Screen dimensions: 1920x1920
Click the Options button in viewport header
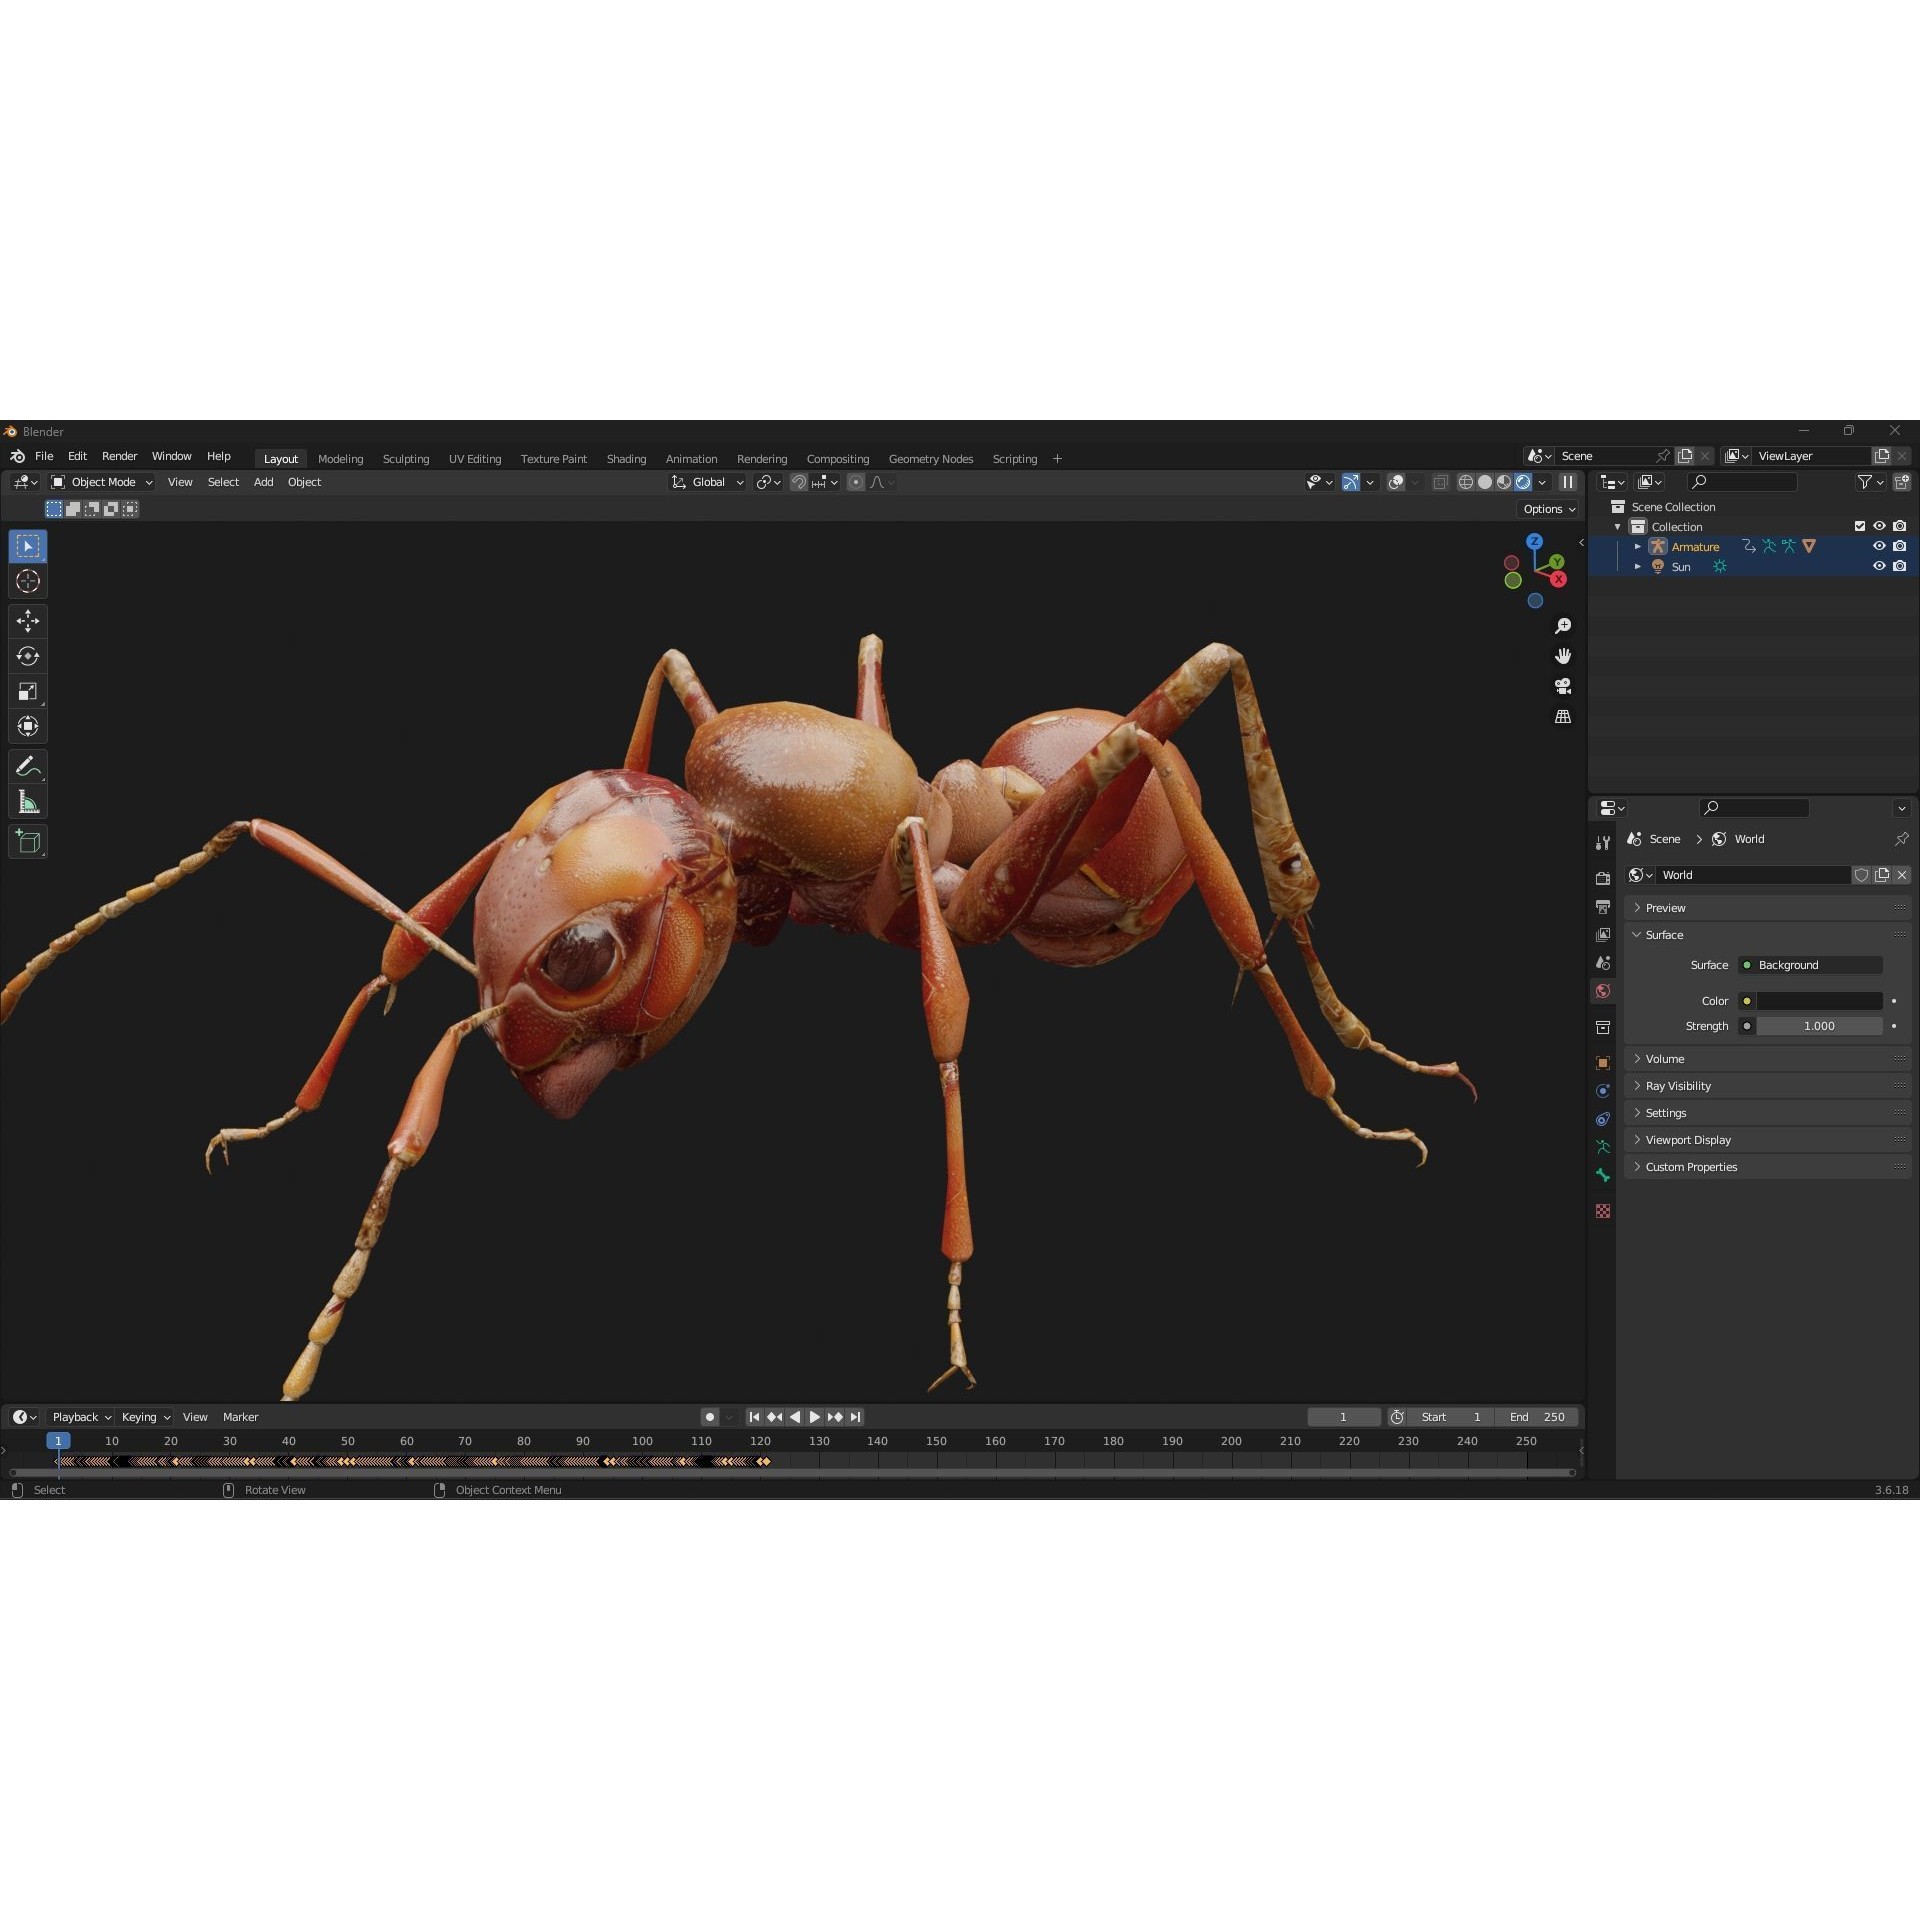click(1547, 509)
